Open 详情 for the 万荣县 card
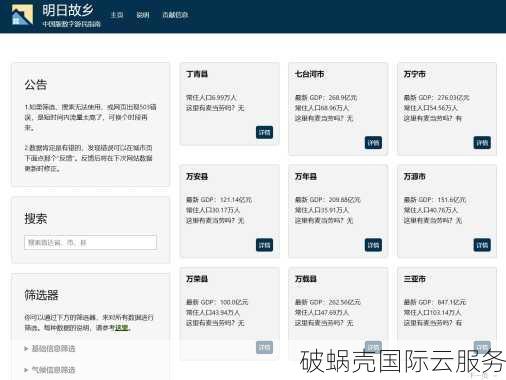The image size is (506, 380). click(x=264, y=347)
